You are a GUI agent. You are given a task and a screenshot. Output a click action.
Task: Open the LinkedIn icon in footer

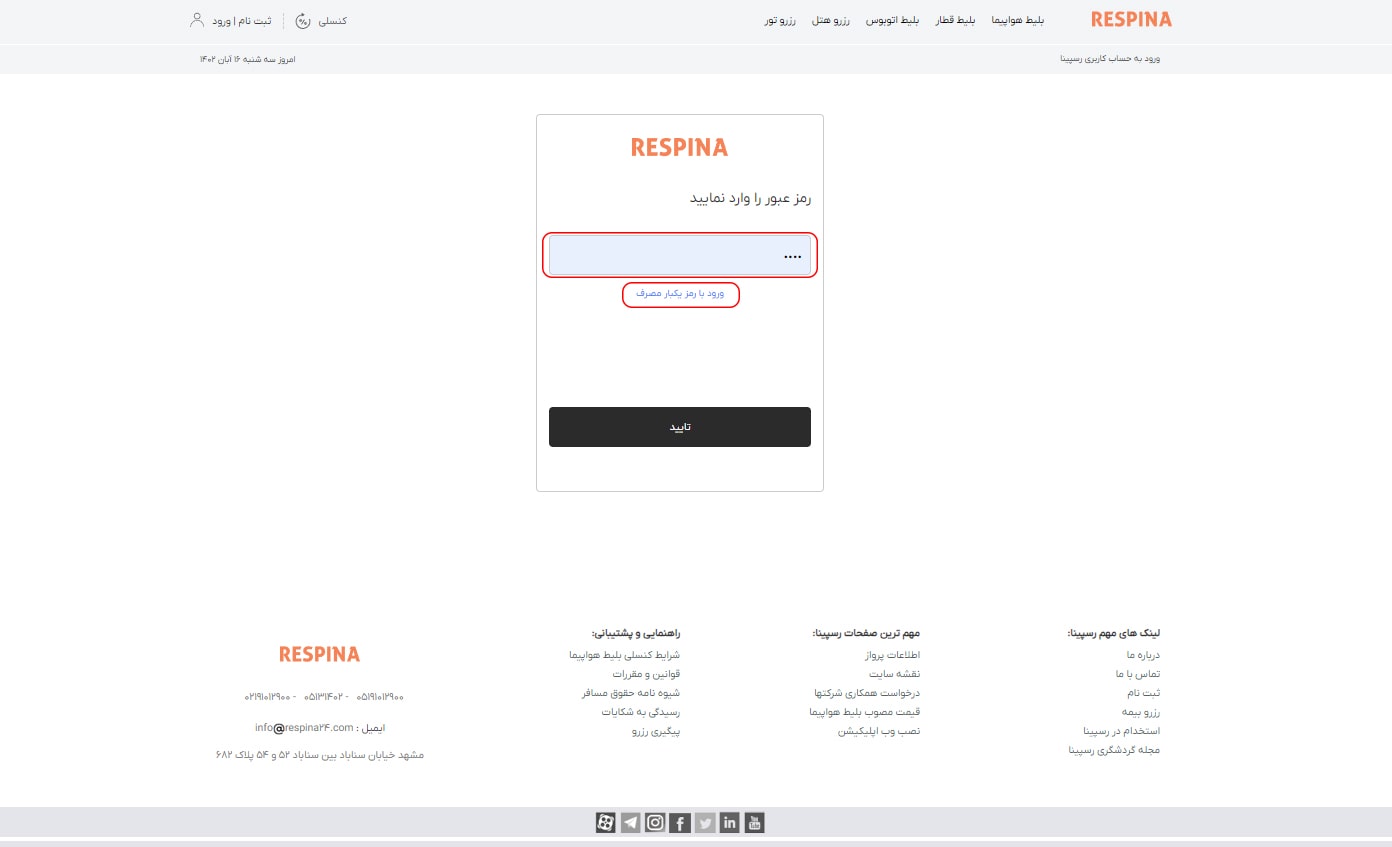click(x=730, y=822)
